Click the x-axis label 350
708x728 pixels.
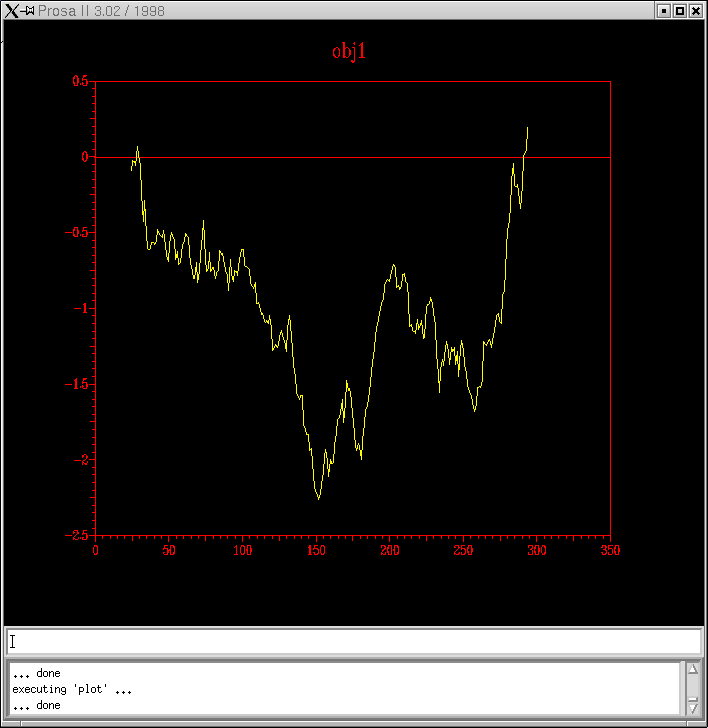[609, 550]
